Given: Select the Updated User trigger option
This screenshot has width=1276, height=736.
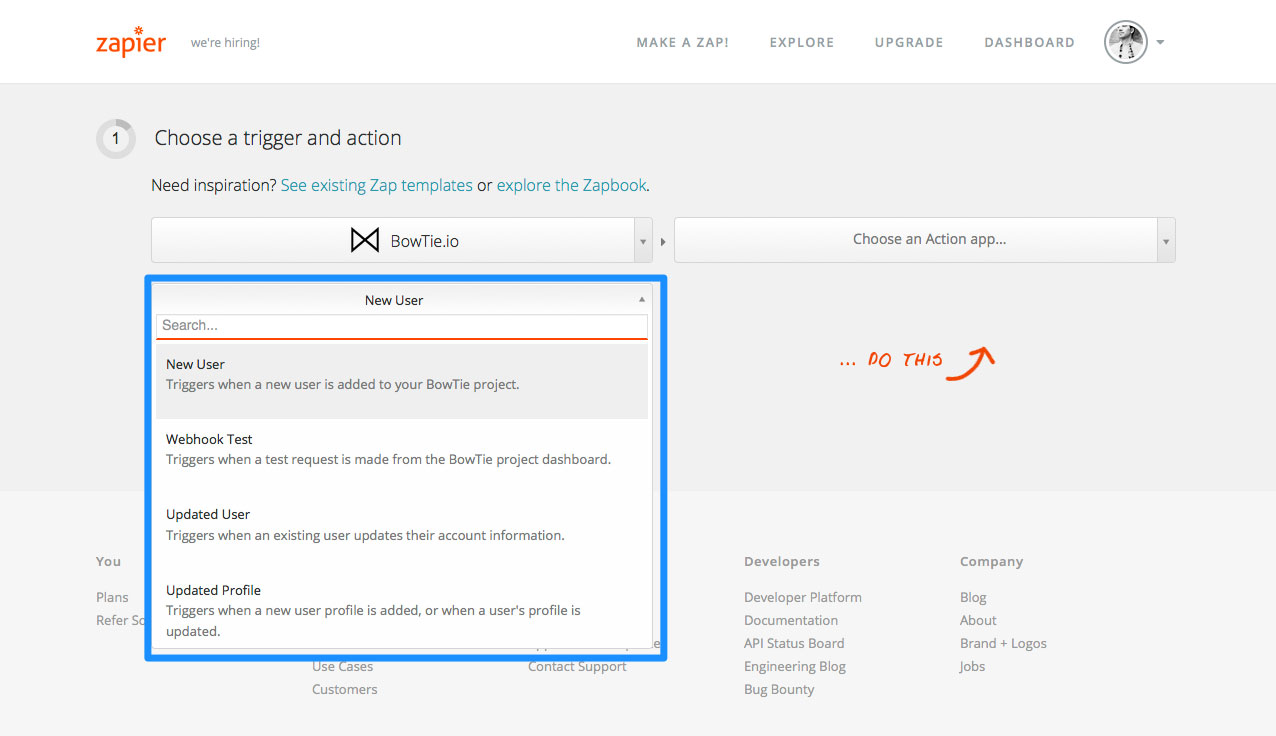Looking at the screenshot, I should pyautogui.click(x=402, y=531).
